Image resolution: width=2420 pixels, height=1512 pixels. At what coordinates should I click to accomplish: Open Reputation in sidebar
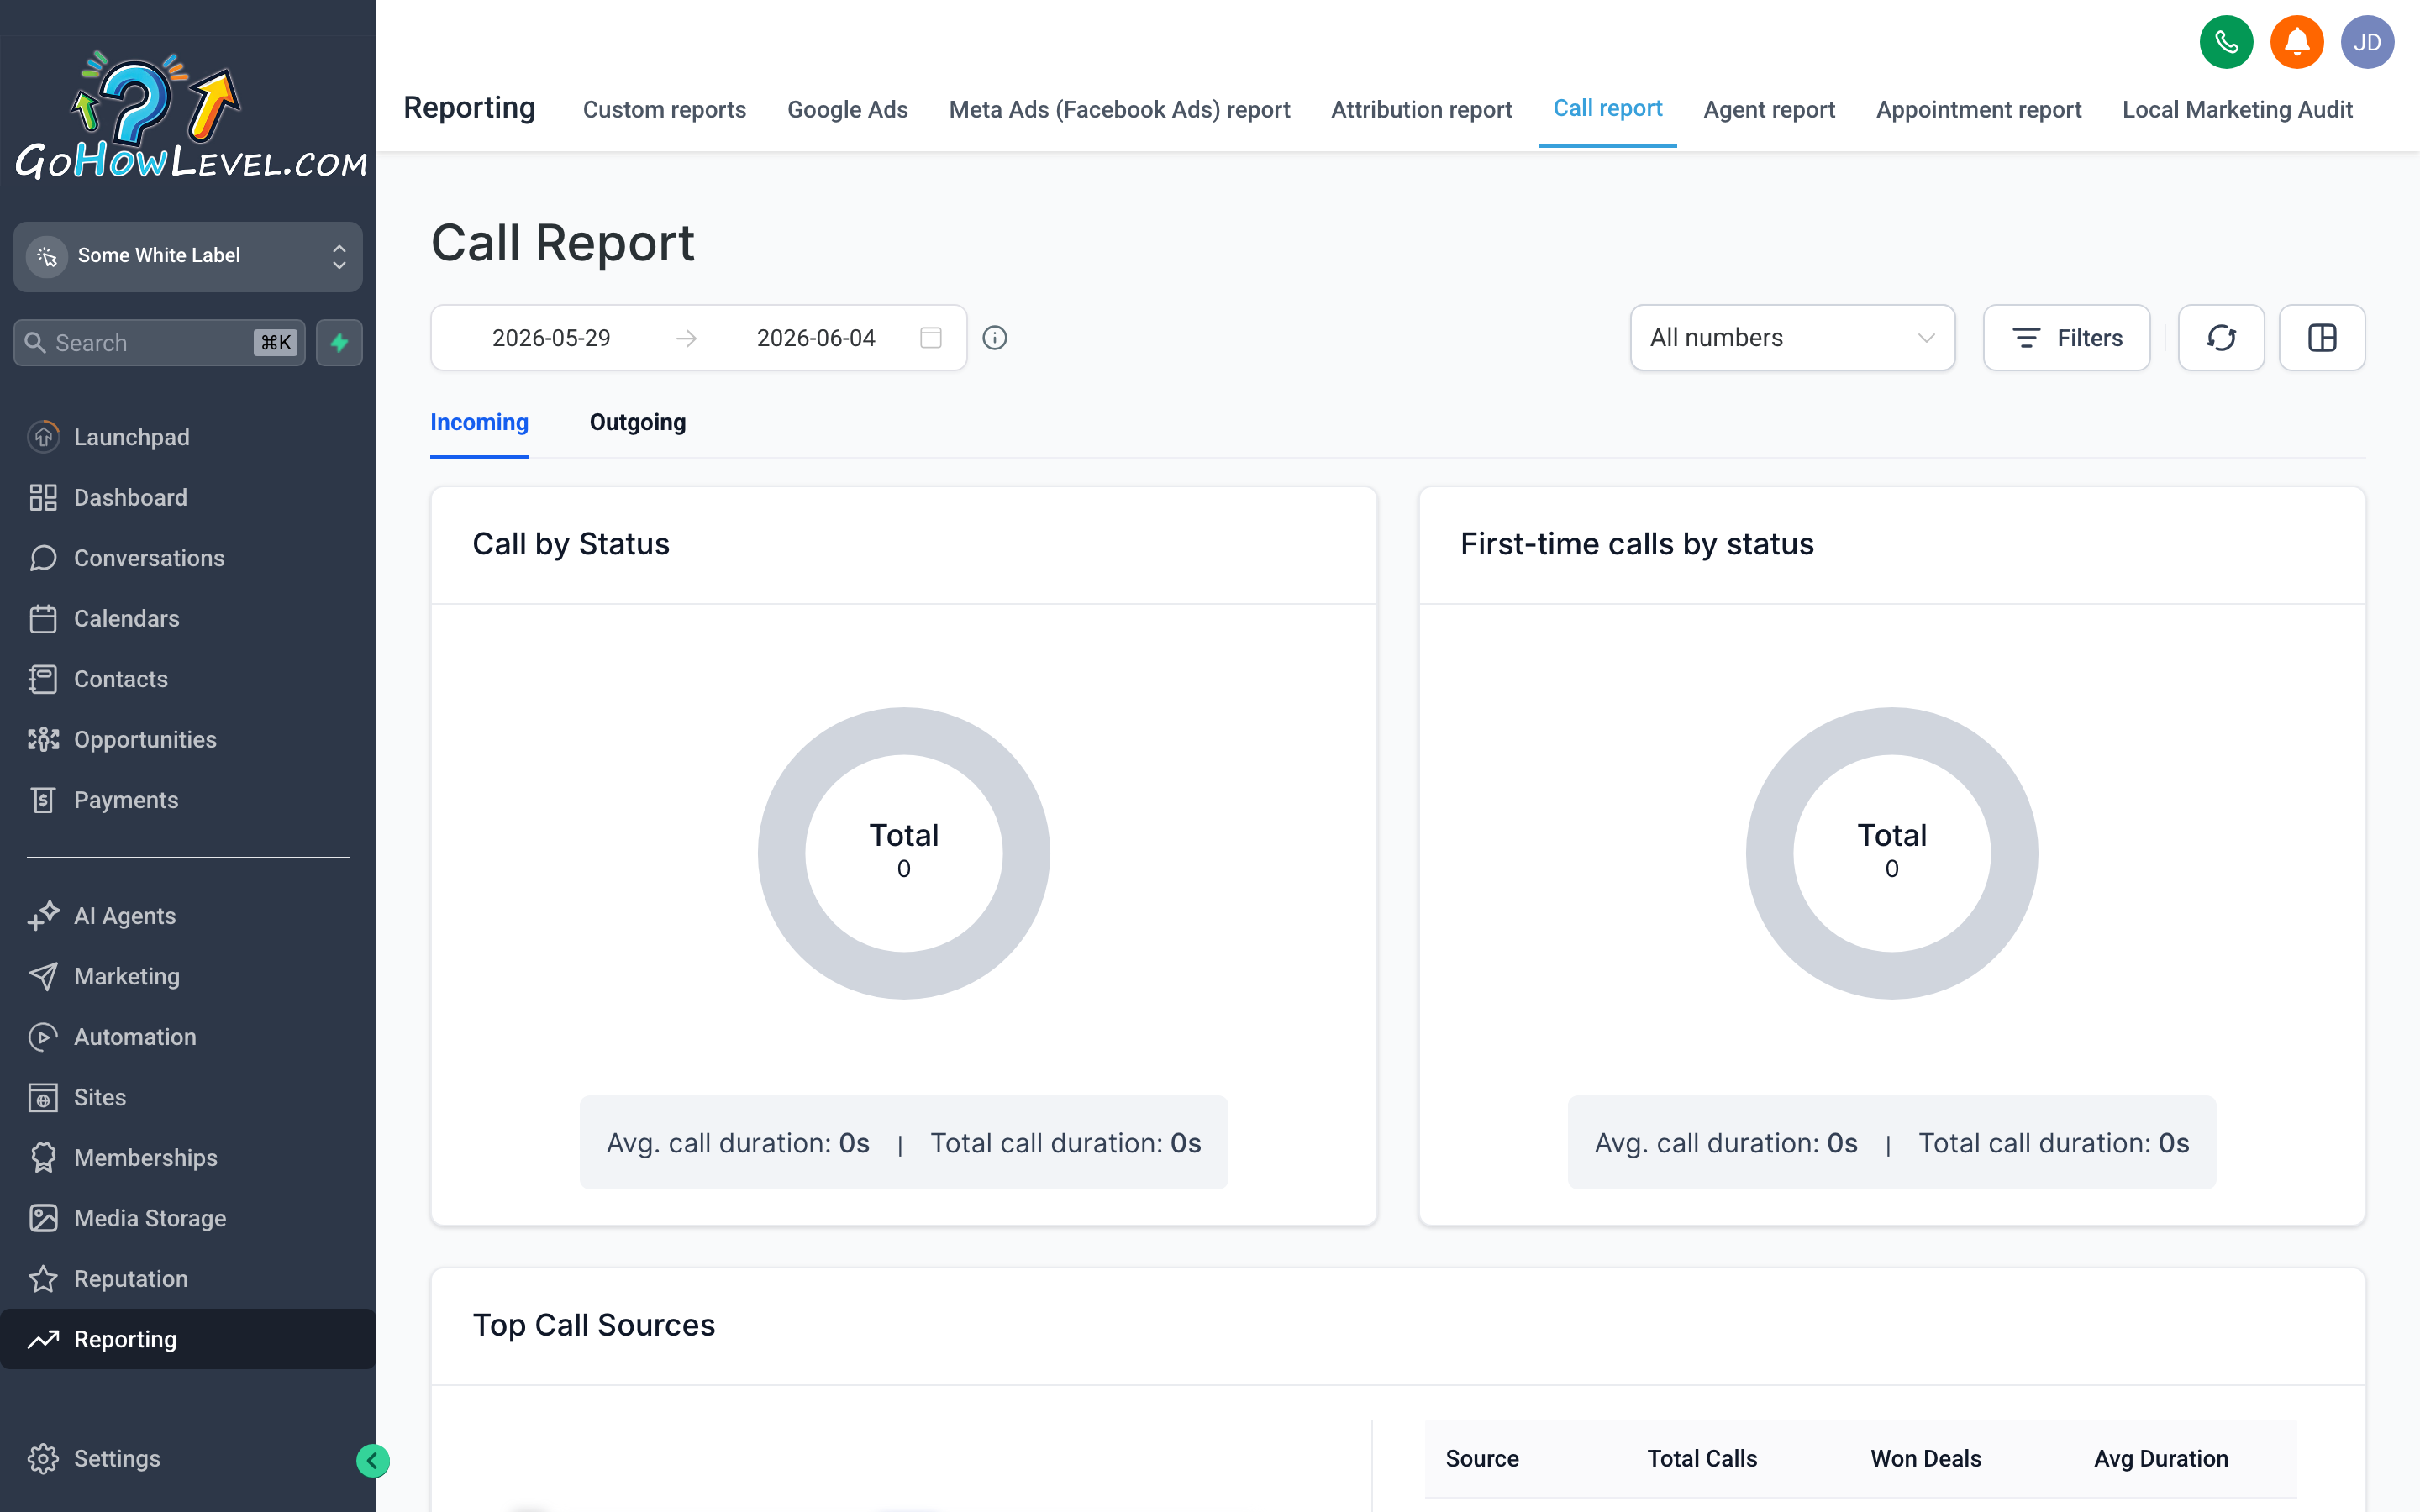coord(188,1279)
